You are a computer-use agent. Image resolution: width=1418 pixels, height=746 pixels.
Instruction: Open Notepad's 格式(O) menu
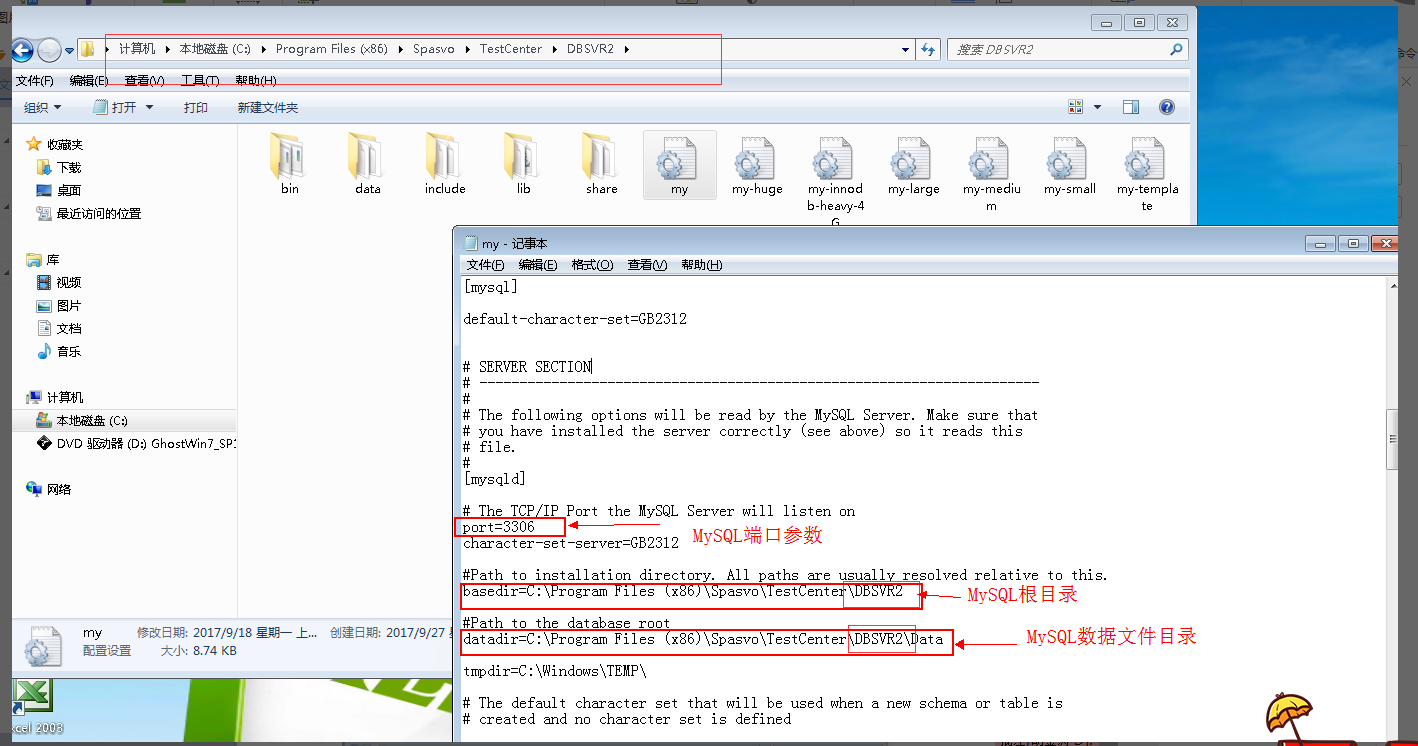pos(591,265)
